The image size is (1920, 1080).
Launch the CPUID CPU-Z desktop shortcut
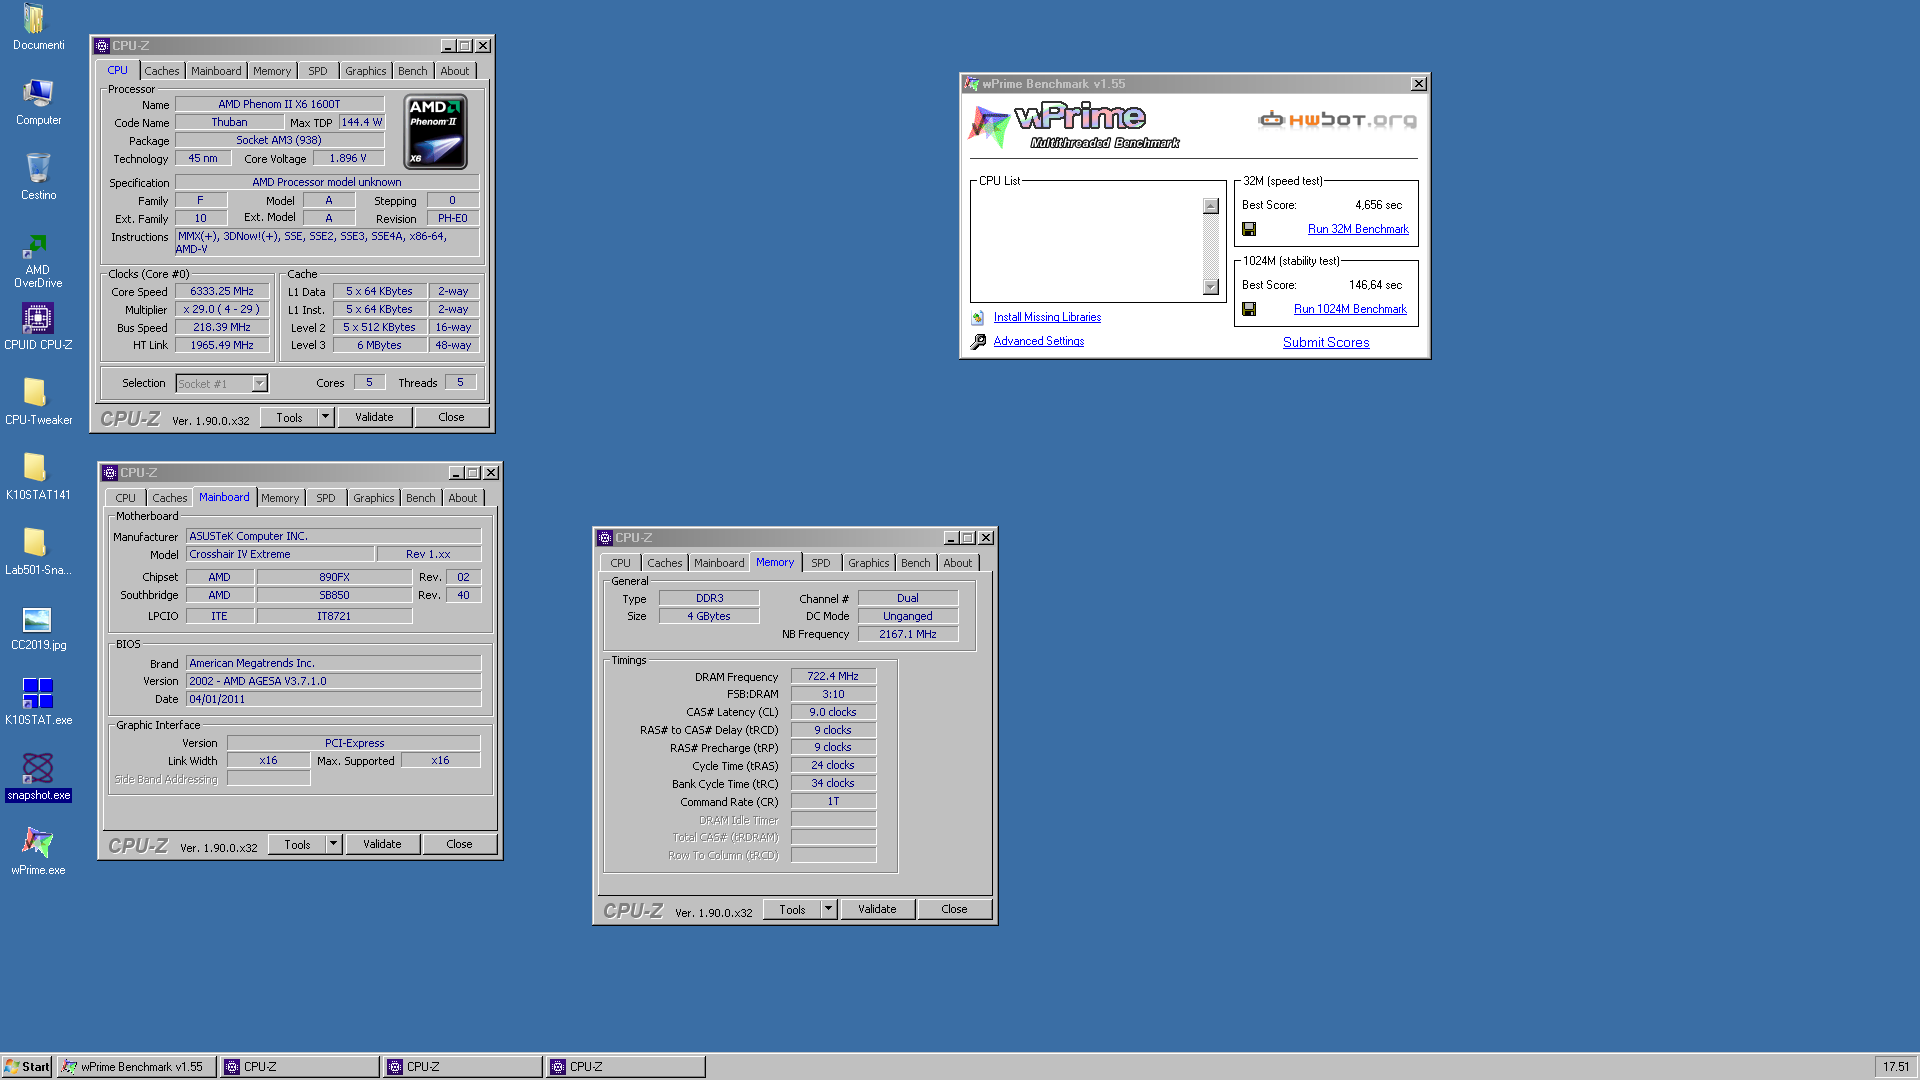[x=38, y=327]
